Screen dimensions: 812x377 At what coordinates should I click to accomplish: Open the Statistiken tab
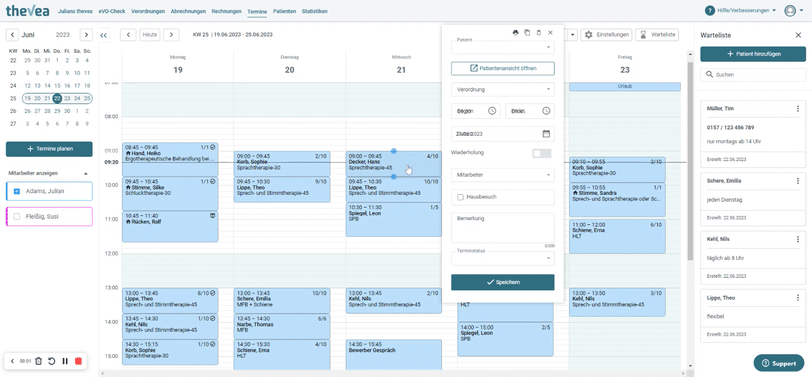click(315, 11)
